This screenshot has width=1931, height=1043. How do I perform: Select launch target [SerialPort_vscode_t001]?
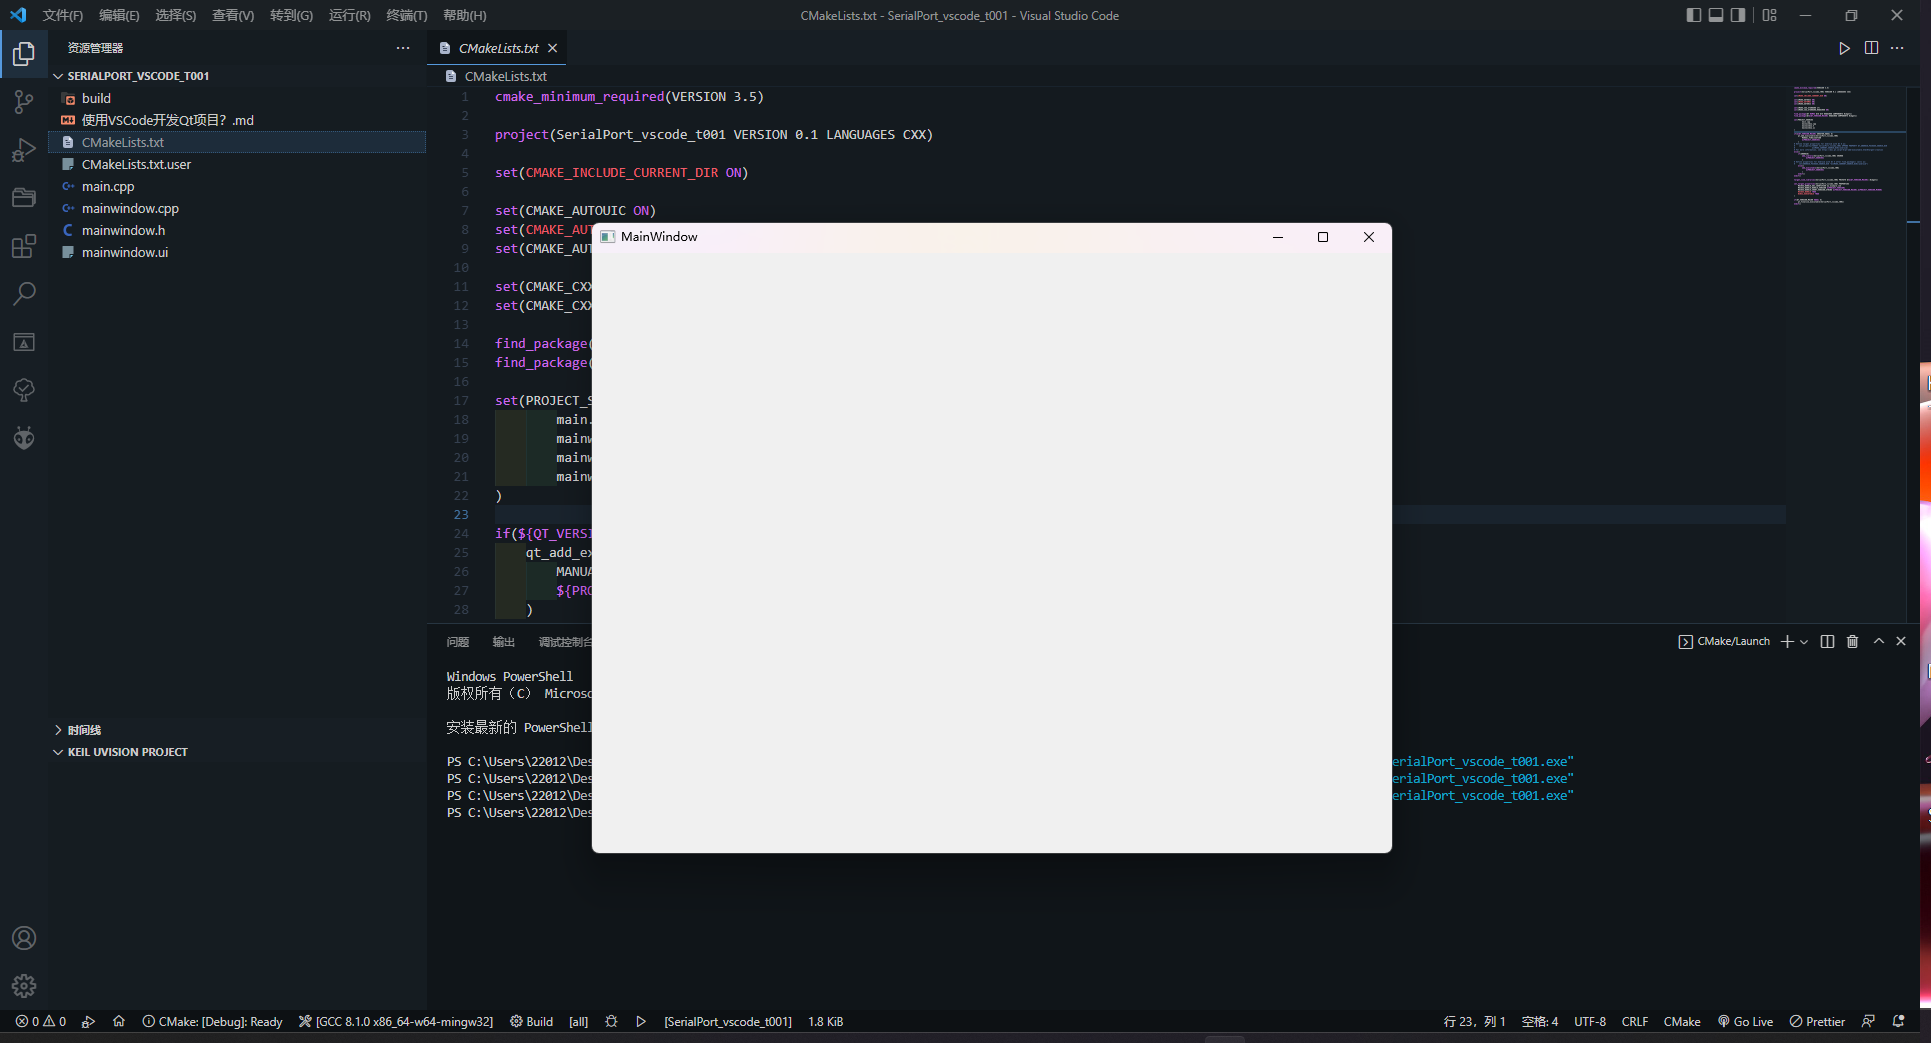(728, 1022)
